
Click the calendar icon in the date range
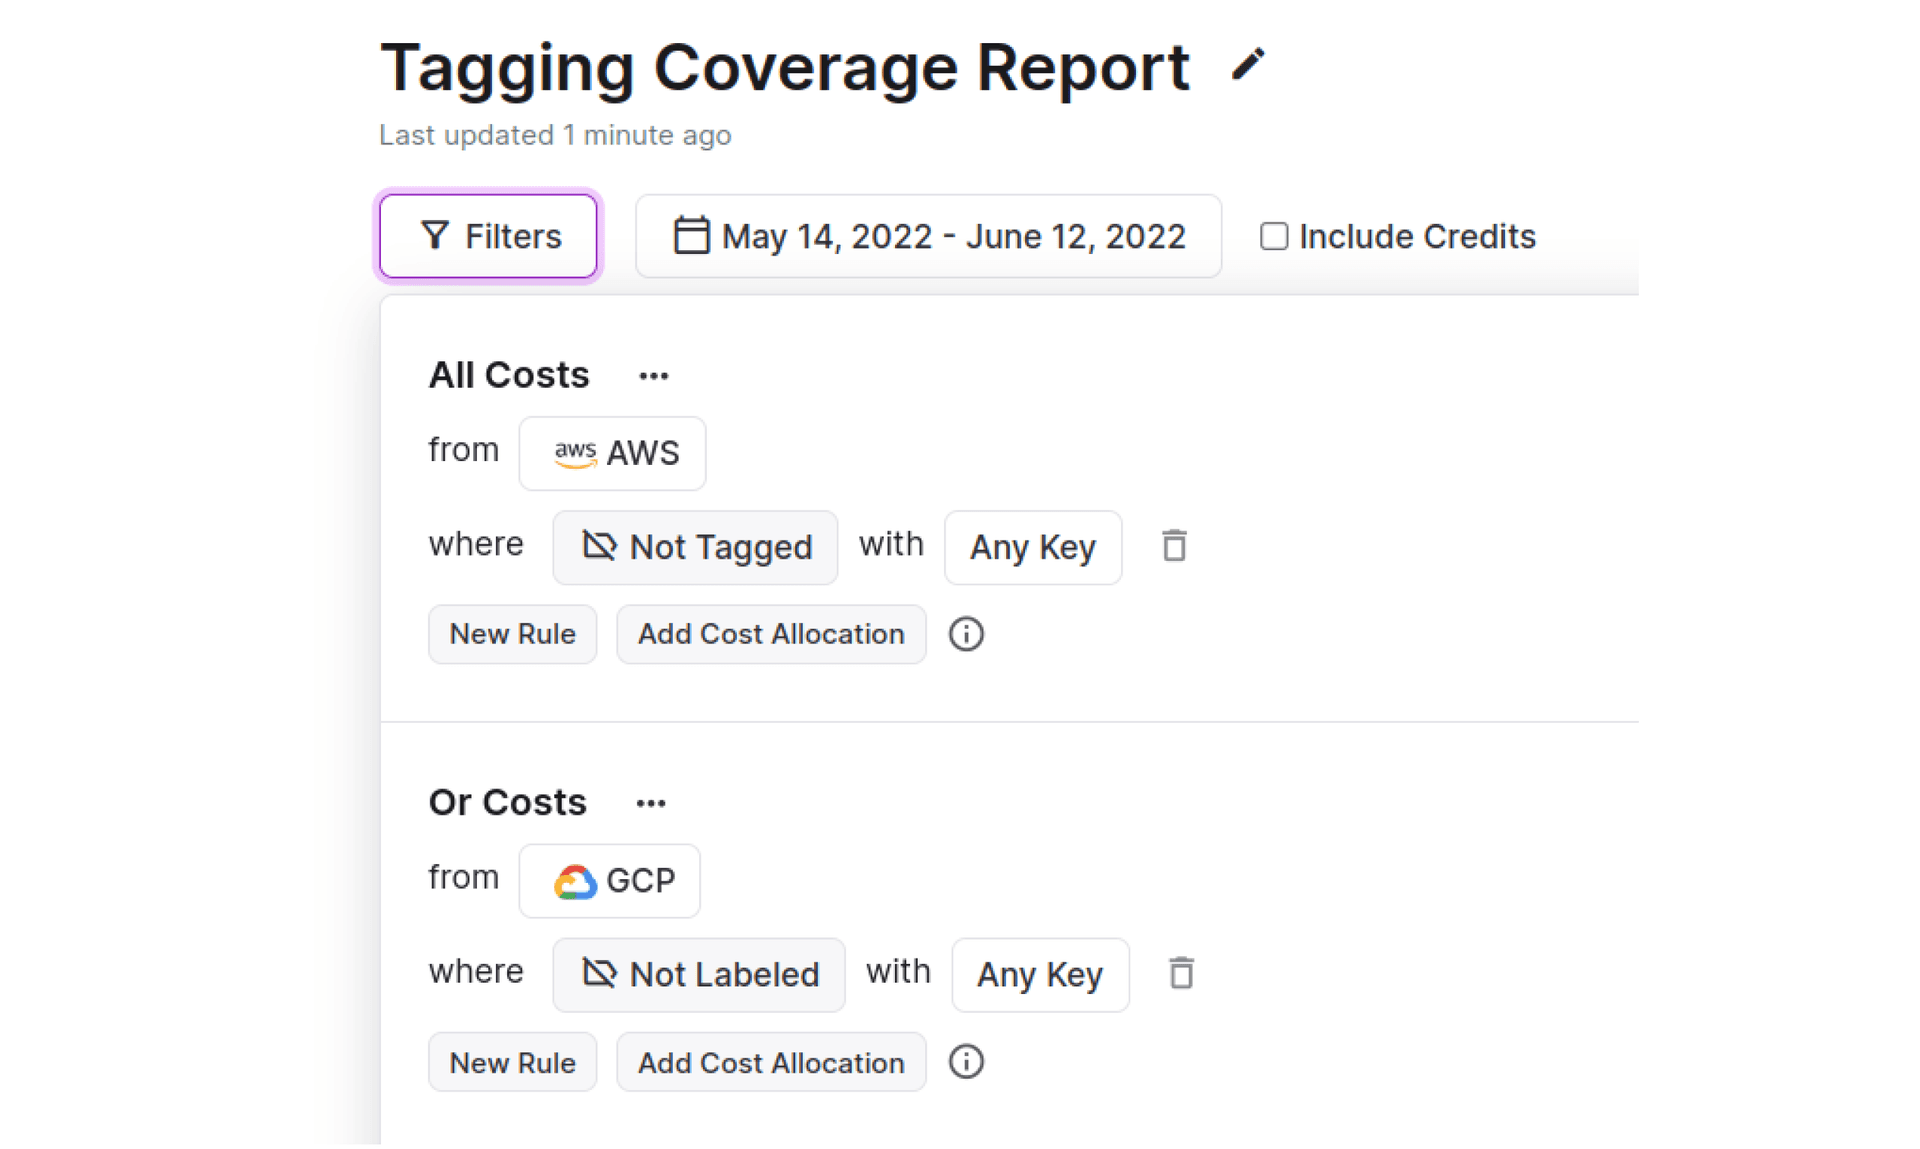click(692, 236)
